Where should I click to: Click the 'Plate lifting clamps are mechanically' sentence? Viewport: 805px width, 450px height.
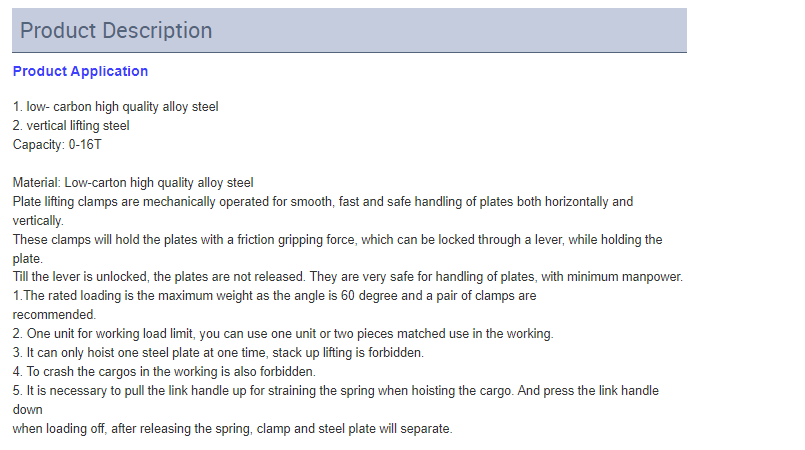pos(323,202)
